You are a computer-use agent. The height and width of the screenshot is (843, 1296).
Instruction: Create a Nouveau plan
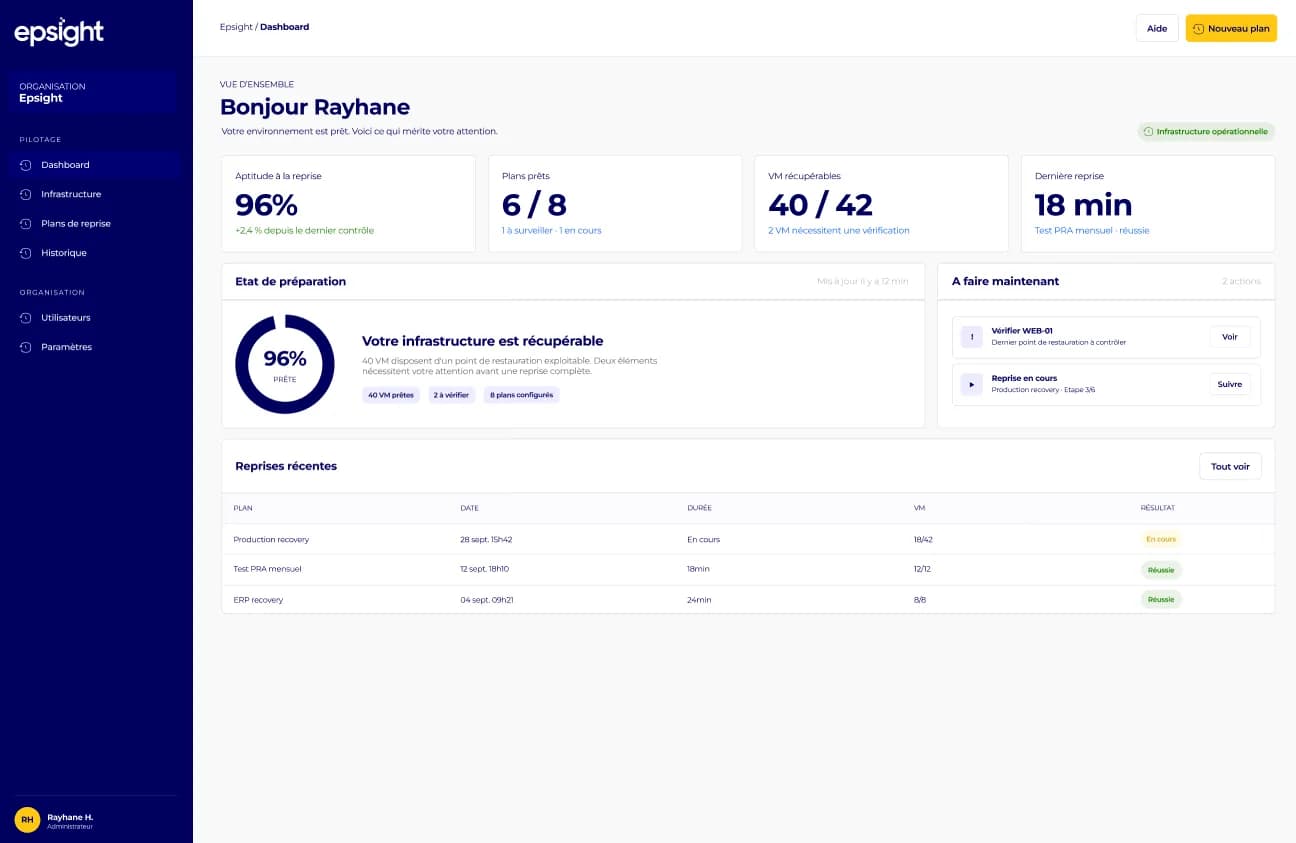coord(1231,28)
